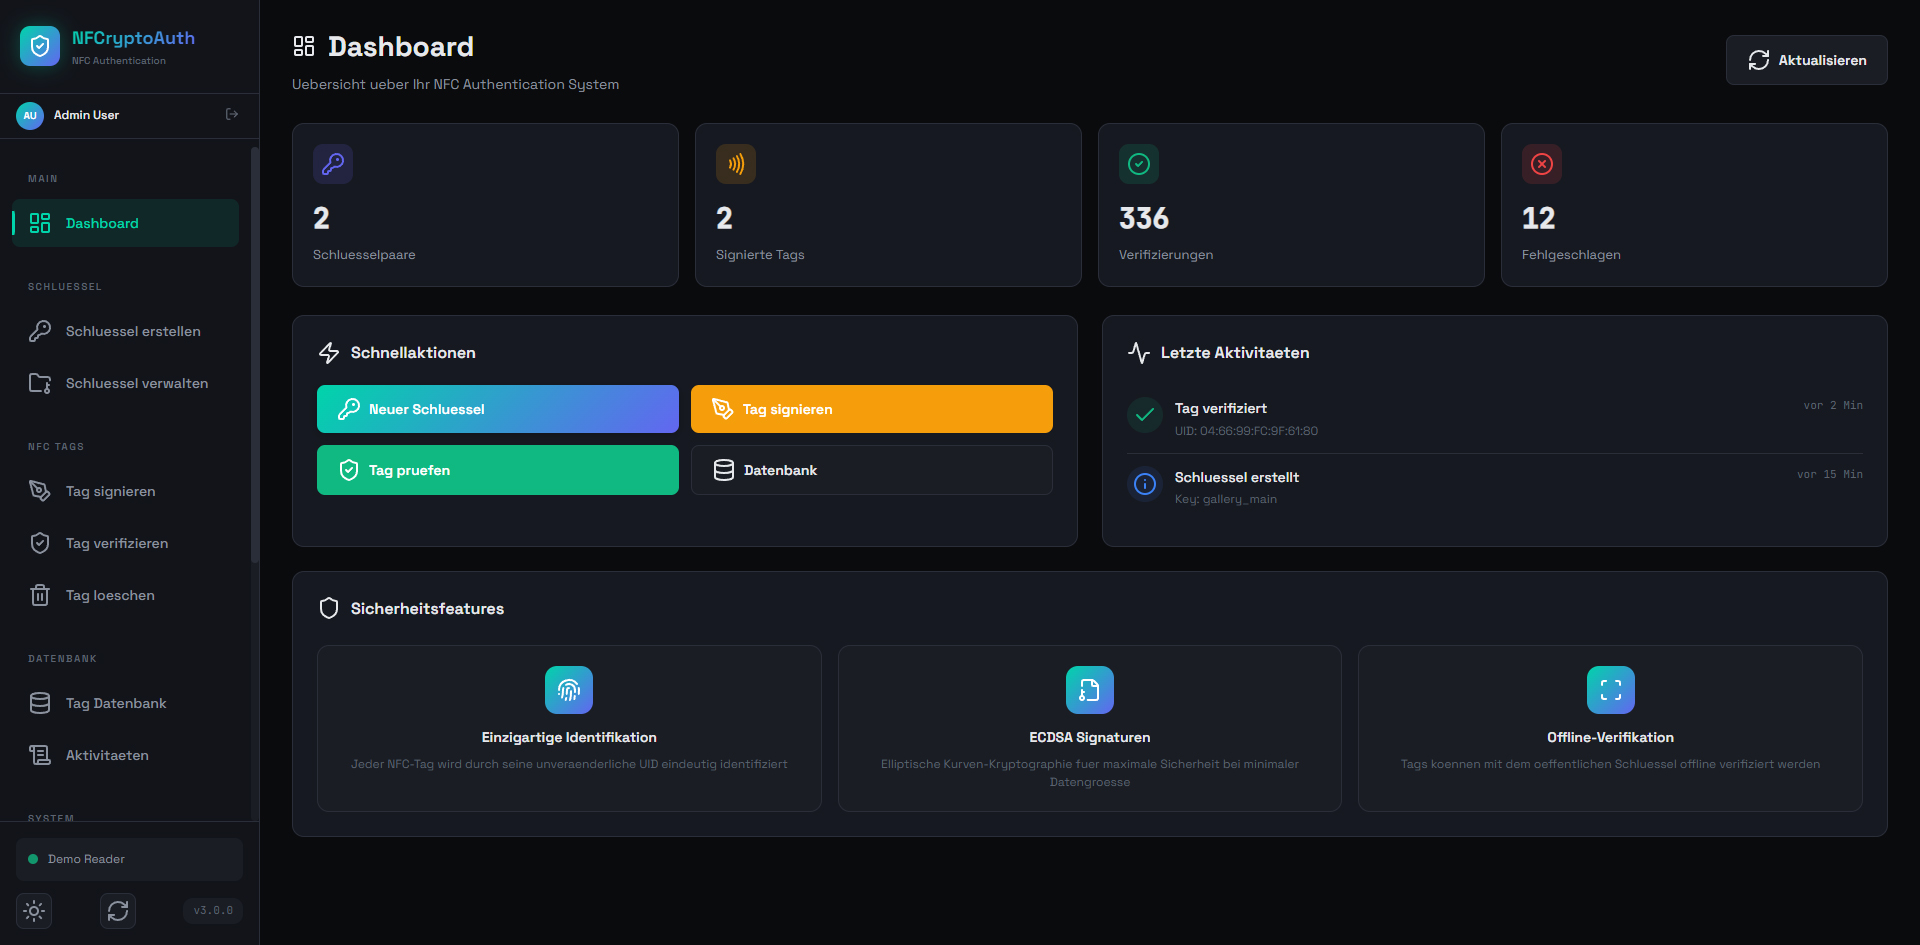Screen dimensions: 1920x945
Task: Click the green Tag pruefen button
Action: (497, 470)
